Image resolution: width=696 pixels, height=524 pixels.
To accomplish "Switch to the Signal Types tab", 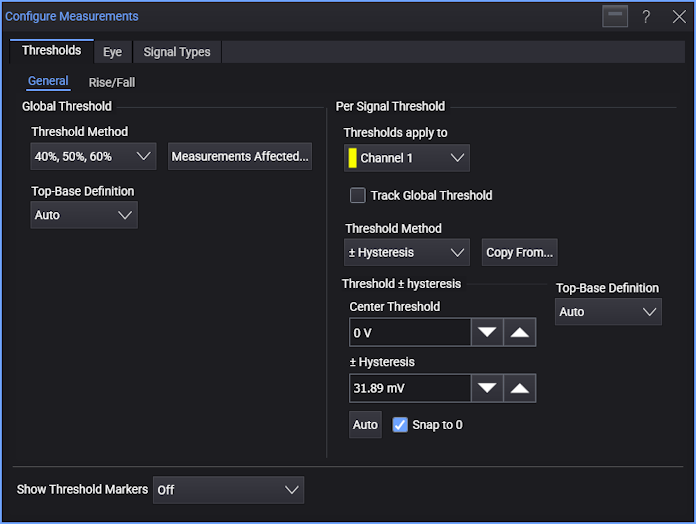I will (177, 52).
